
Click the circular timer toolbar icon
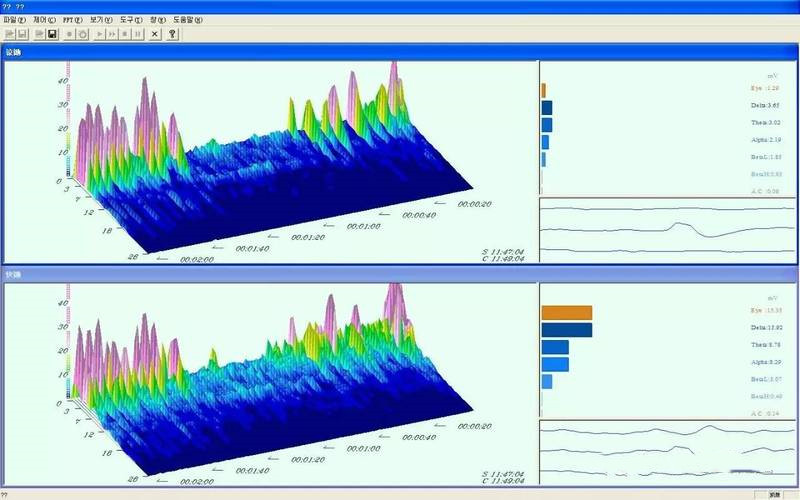pos(83,34)
